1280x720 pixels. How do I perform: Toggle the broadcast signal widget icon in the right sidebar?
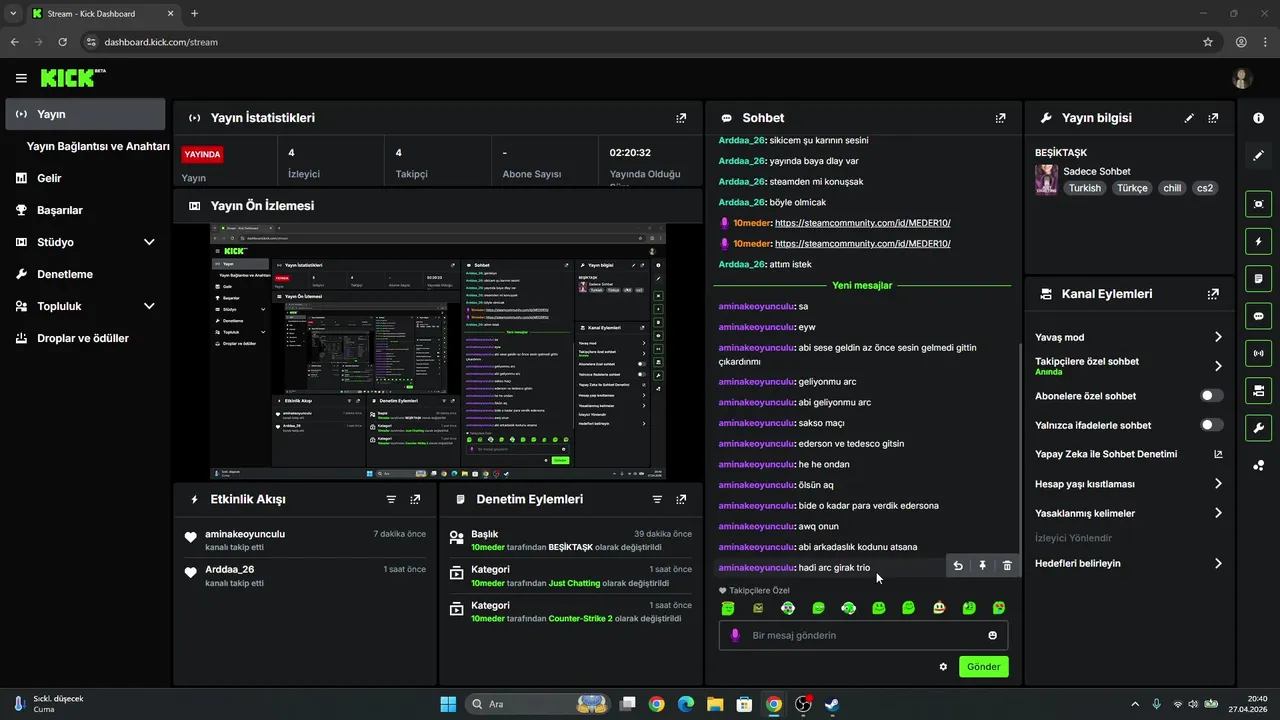coord(1258,352)
